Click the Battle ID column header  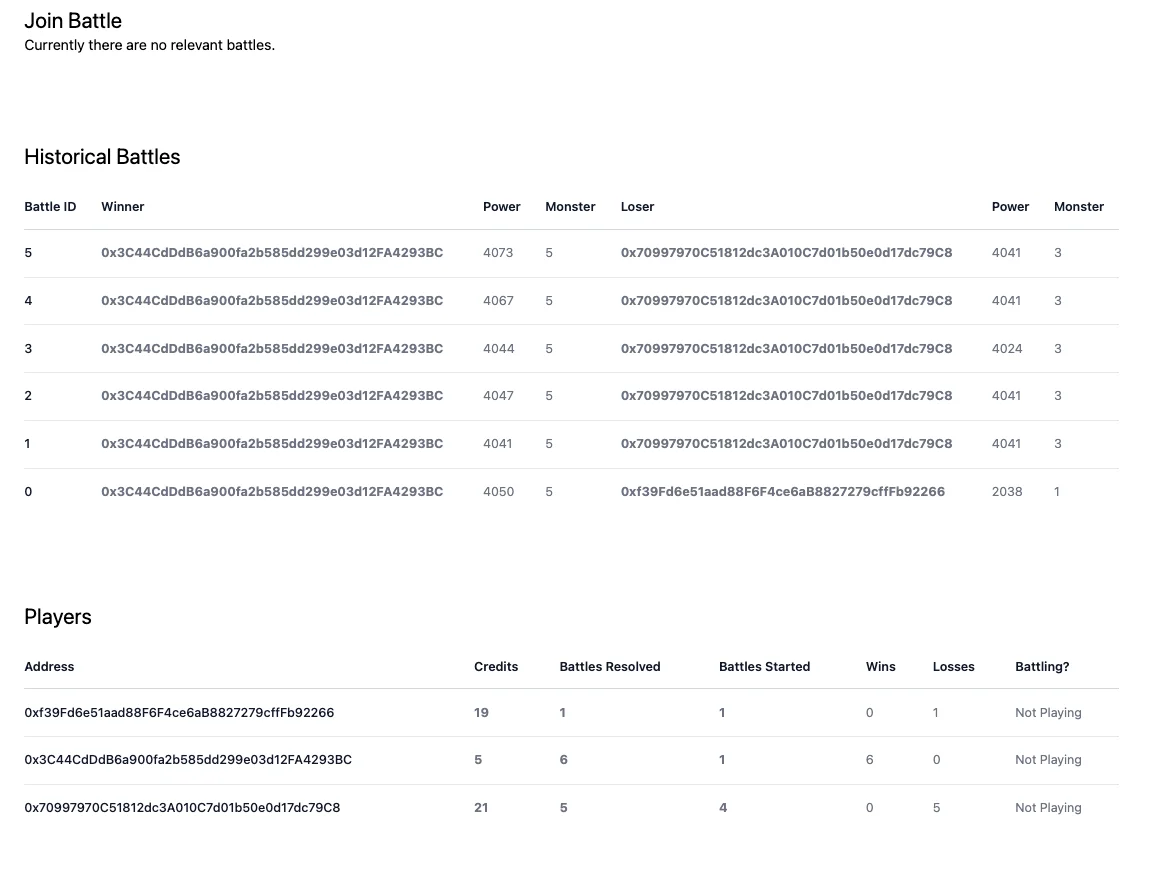point(50,207)
